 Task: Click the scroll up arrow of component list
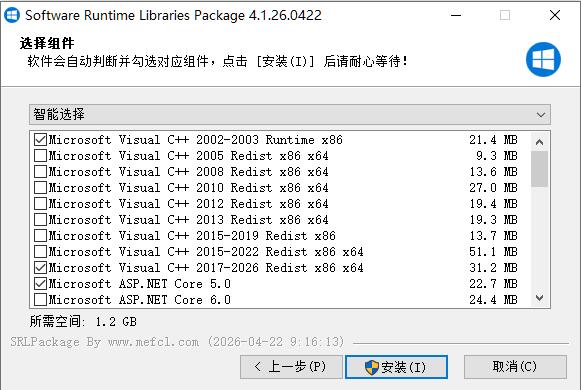point(540,142)
